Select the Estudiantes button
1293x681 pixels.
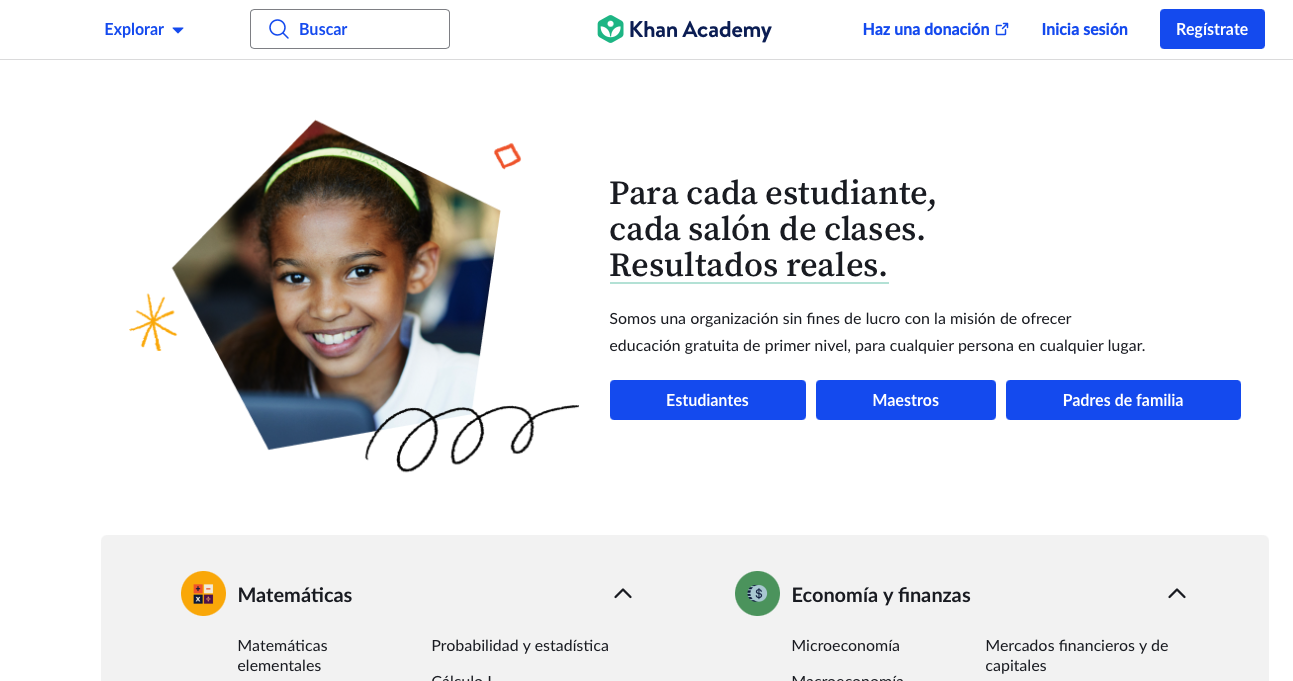click(x=708, y=400)
